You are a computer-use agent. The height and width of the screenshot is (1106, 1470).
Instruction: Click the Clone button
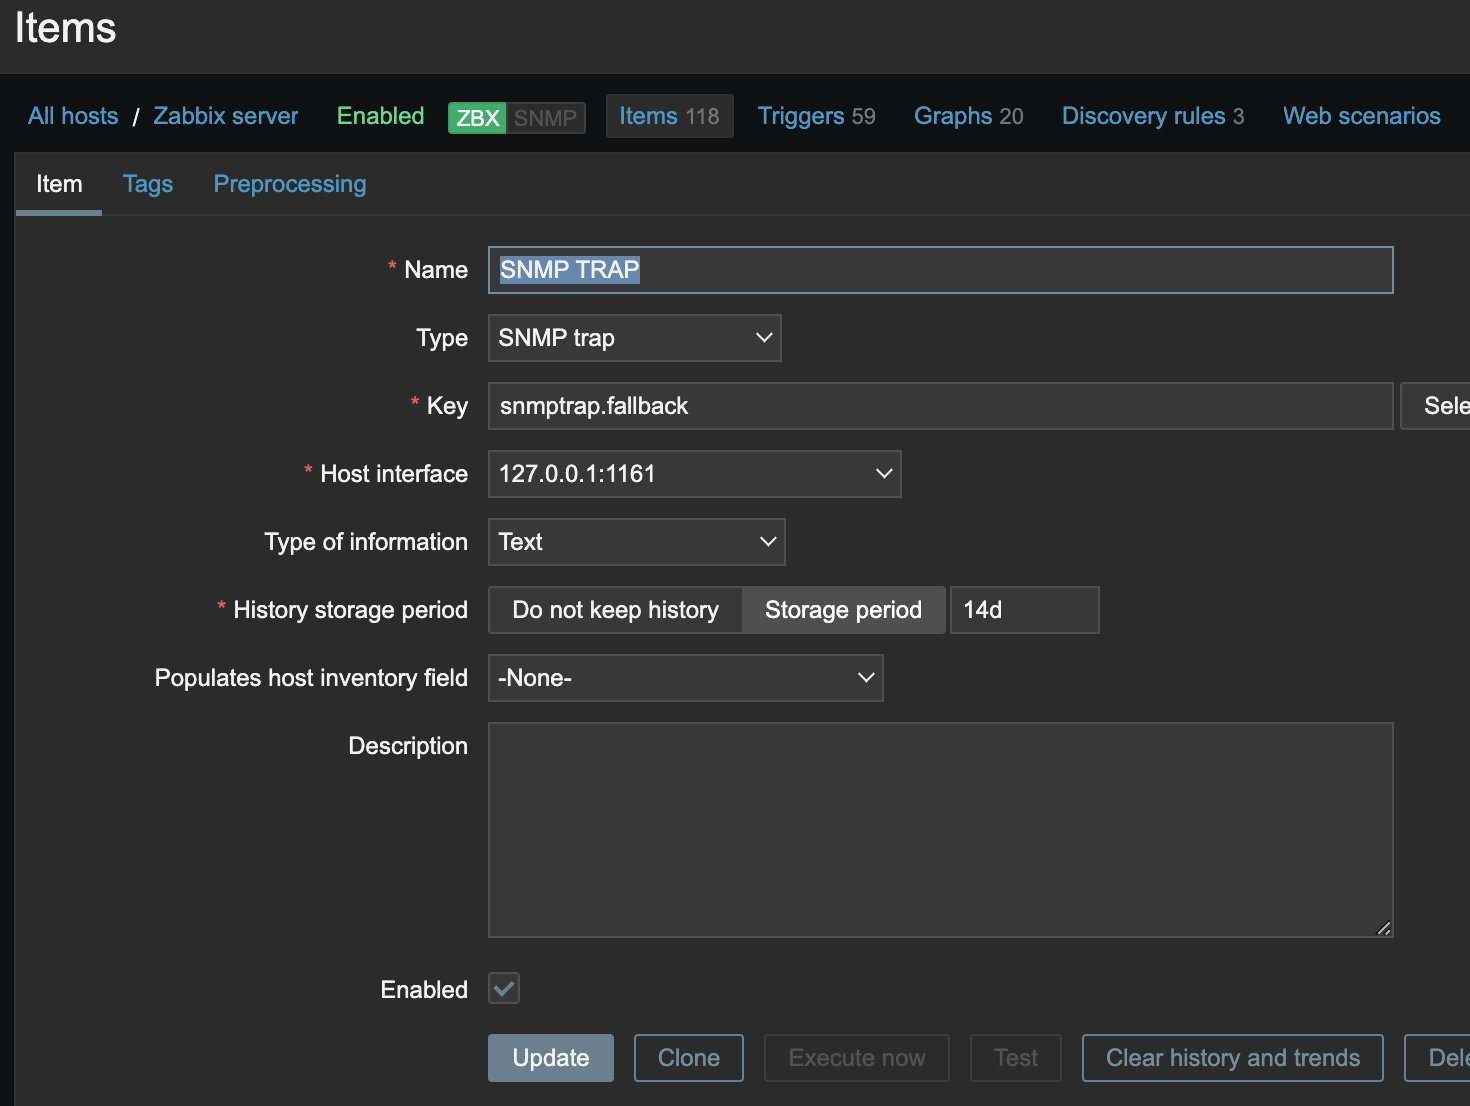(688, 1058)
